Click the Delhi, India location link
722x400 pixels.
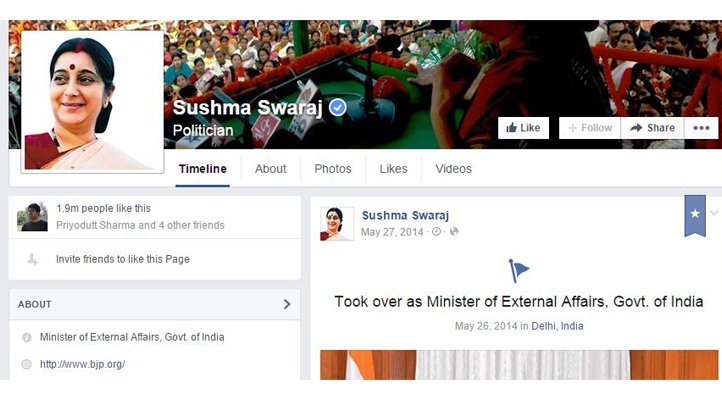pyautogui.click(x=557, y=326)
